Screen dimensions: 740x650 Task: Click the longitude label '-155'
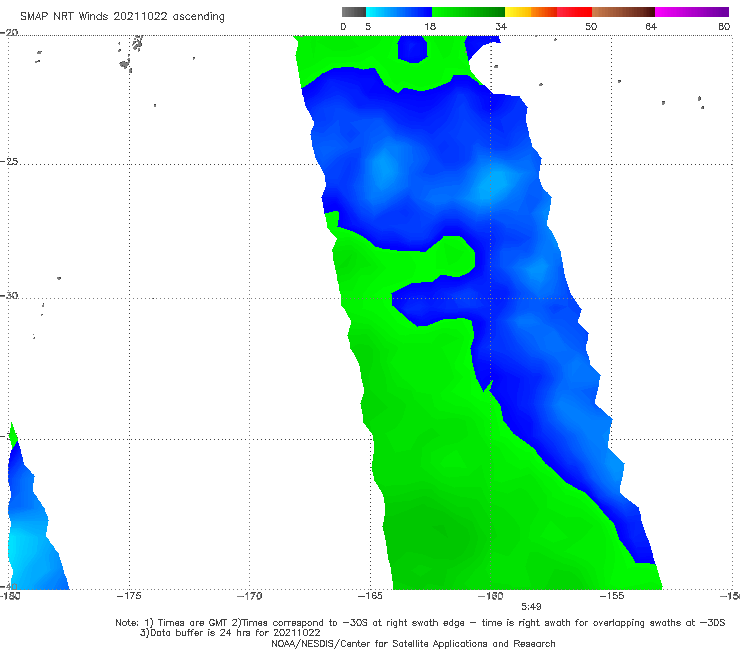pyautogui.click(x=612, y=596)
